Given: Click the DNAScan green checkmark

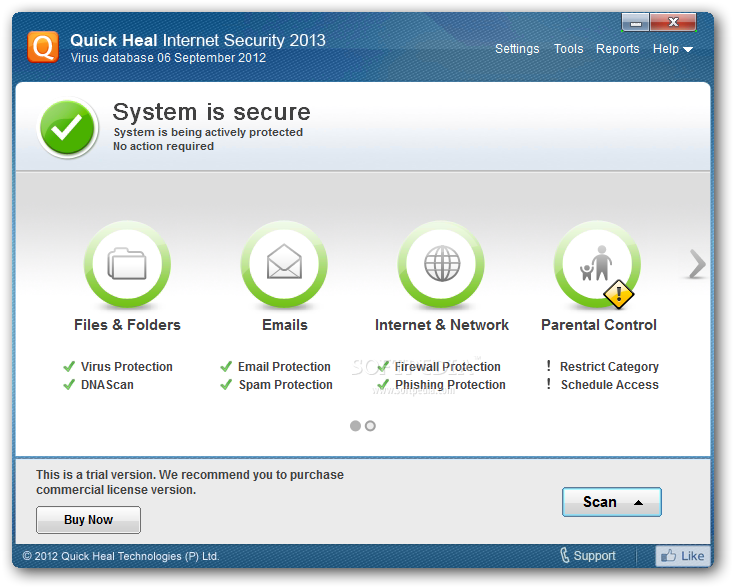Looking at the screenshot, I should pyautogui.click(x=69, y=385).
